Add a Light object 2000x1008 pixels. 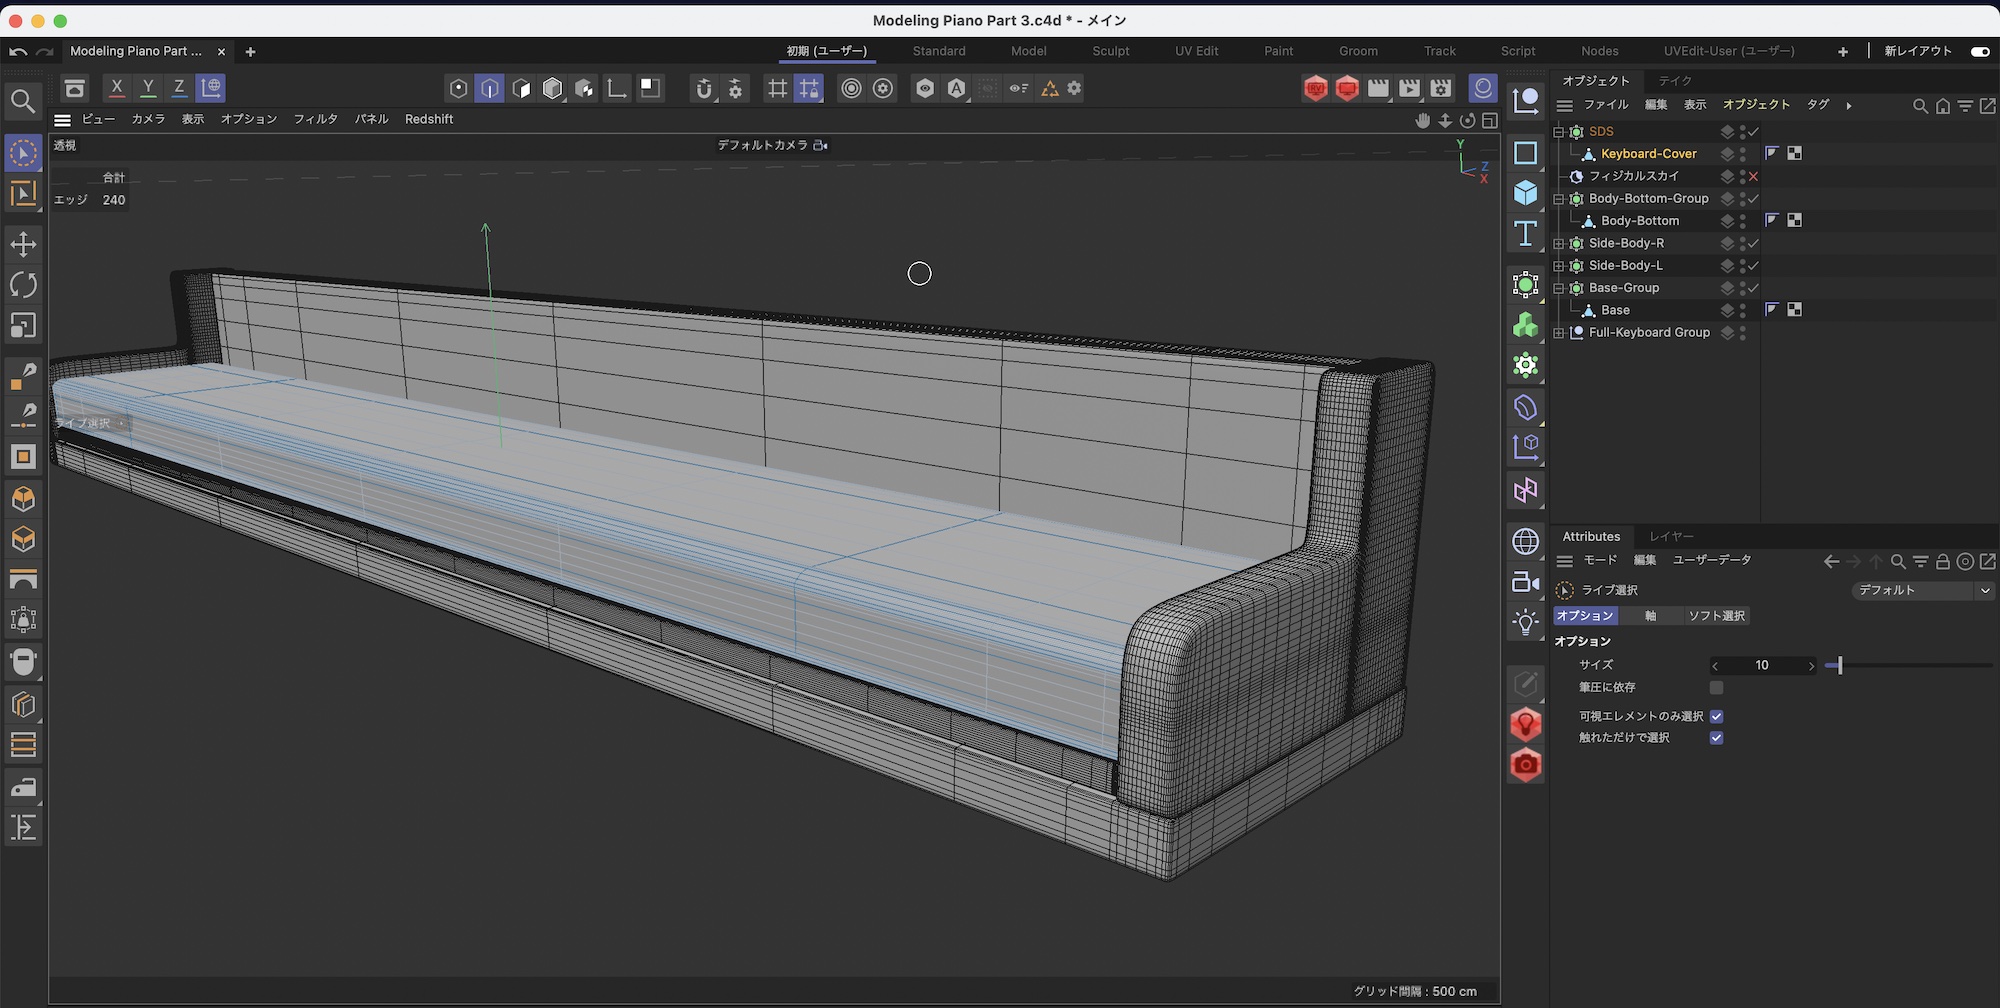tap(1525, 622)
